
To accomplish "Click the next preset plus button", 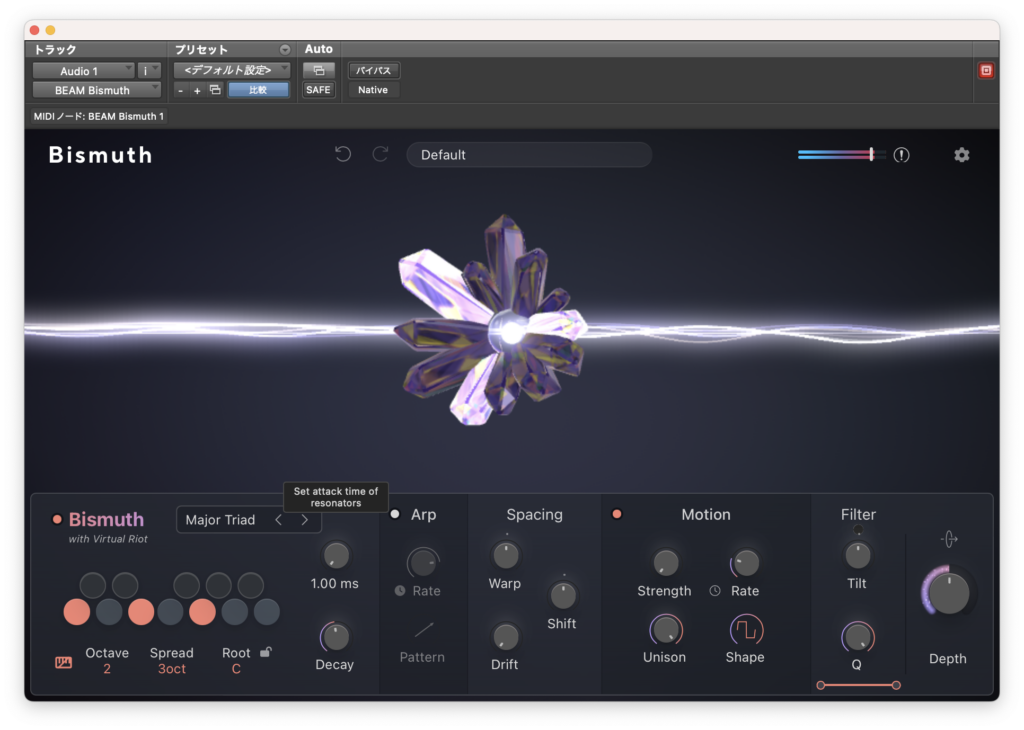I will [x=197, y=91].
